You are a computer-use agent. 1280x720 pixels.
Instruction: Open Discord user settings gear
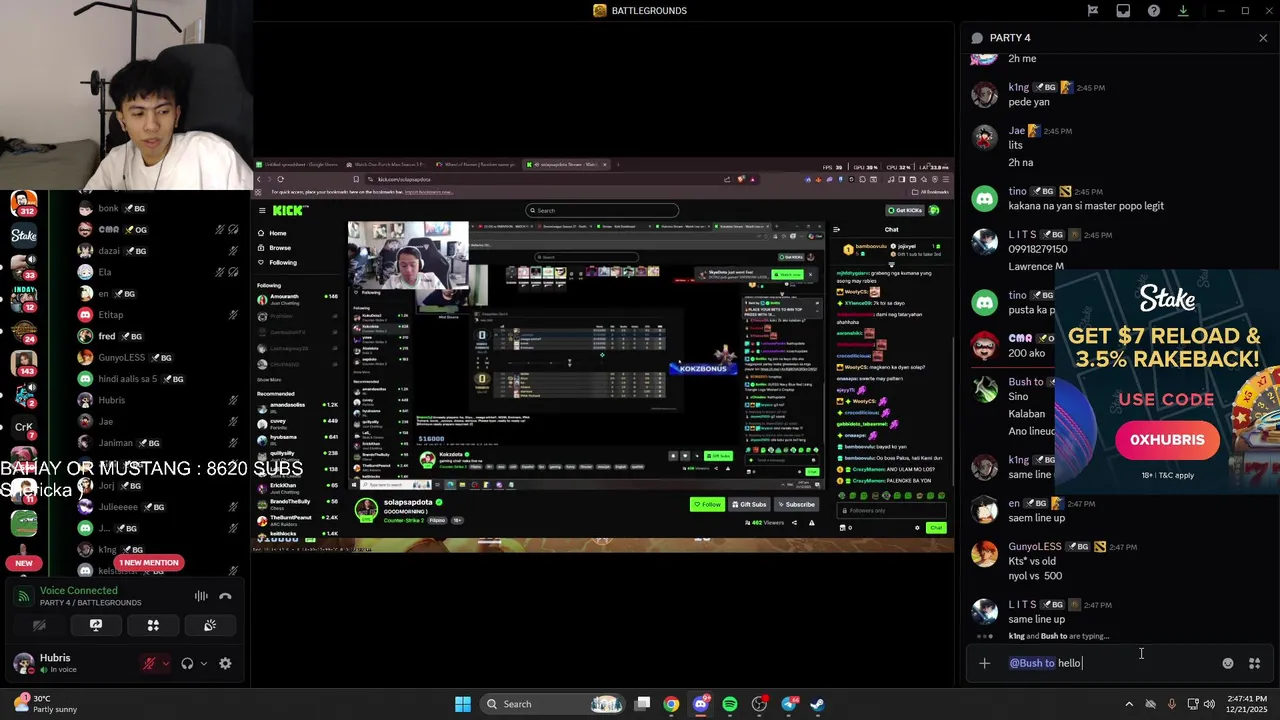click(225, 663)
